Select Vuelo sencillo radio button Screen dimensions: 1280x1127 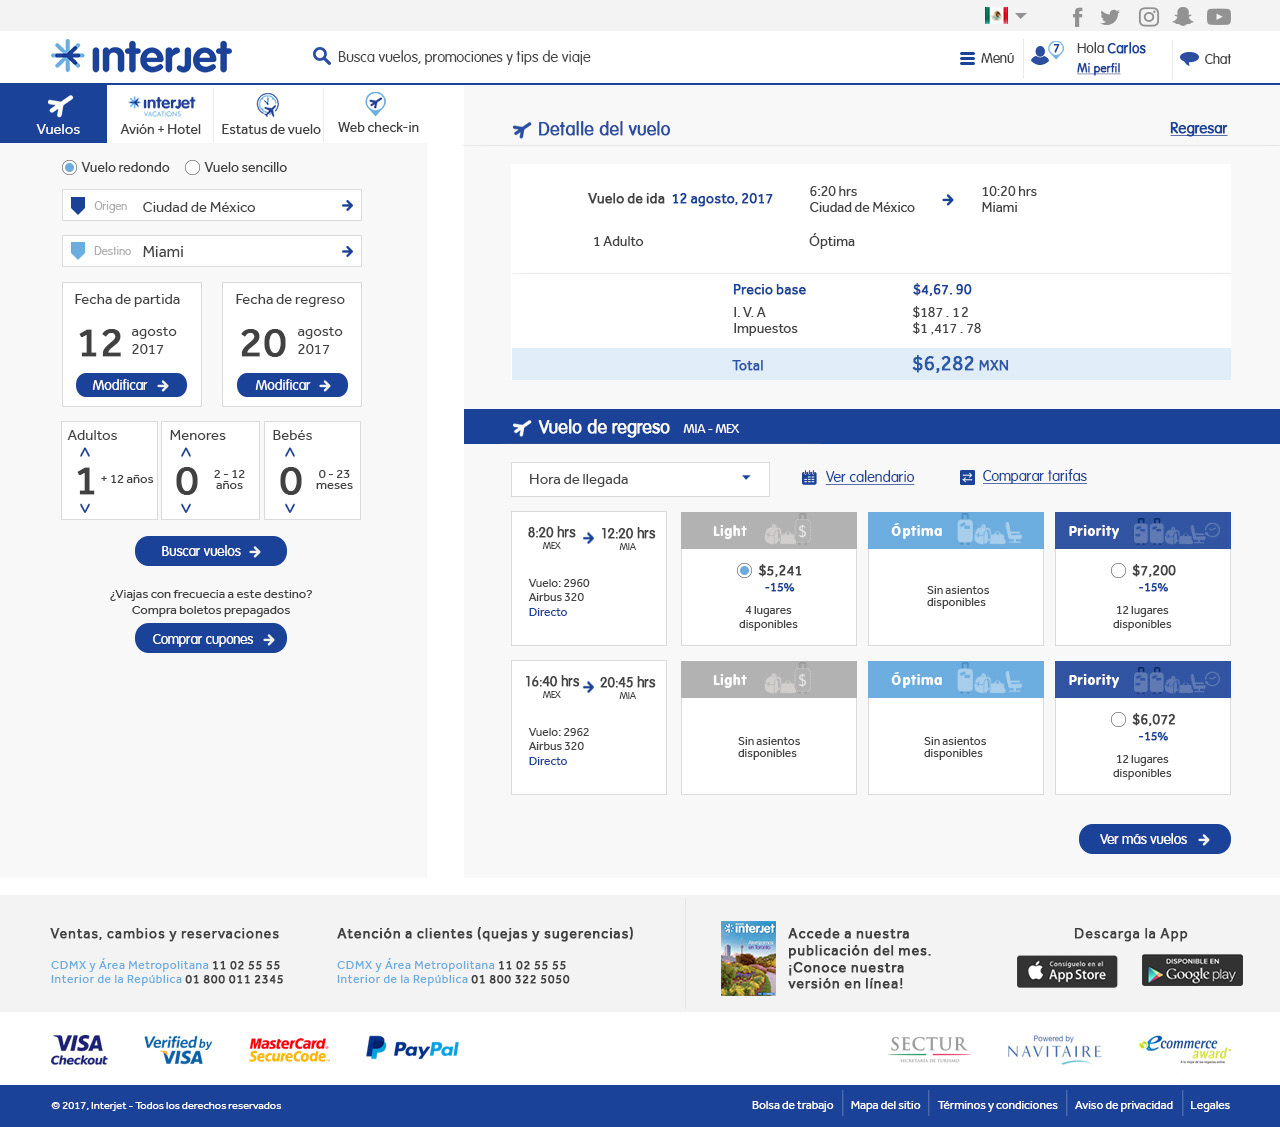pos(192,167)
